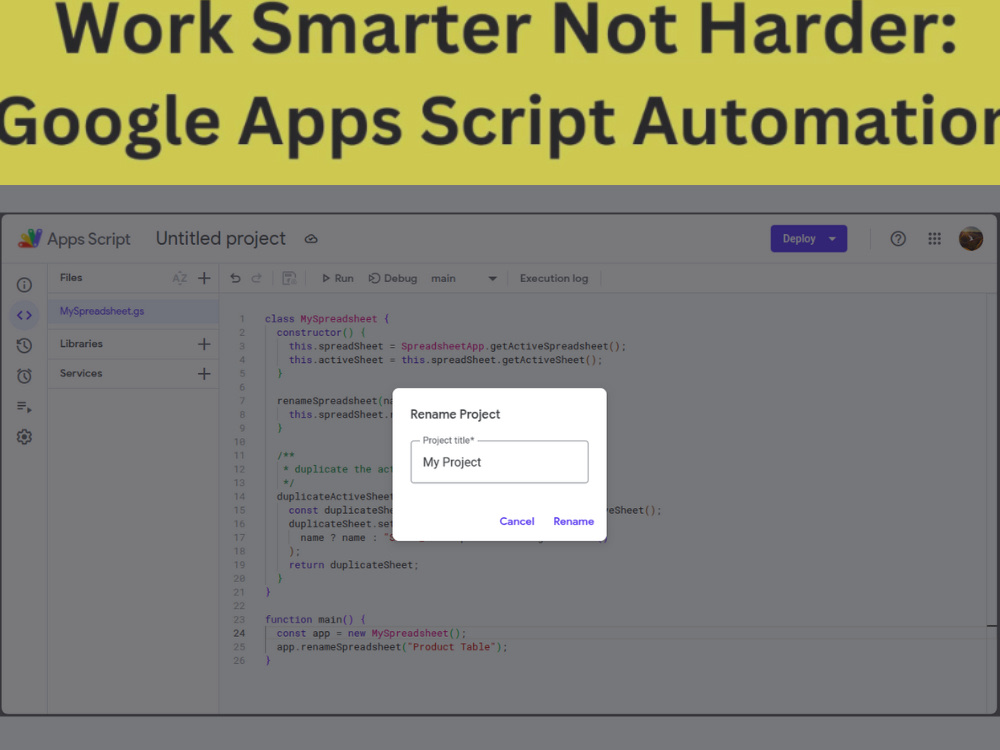This screenshot has height=750, width=1000.
Task: Click the Libraries section label
Action: pyautogui.click(x=81, y=344)
